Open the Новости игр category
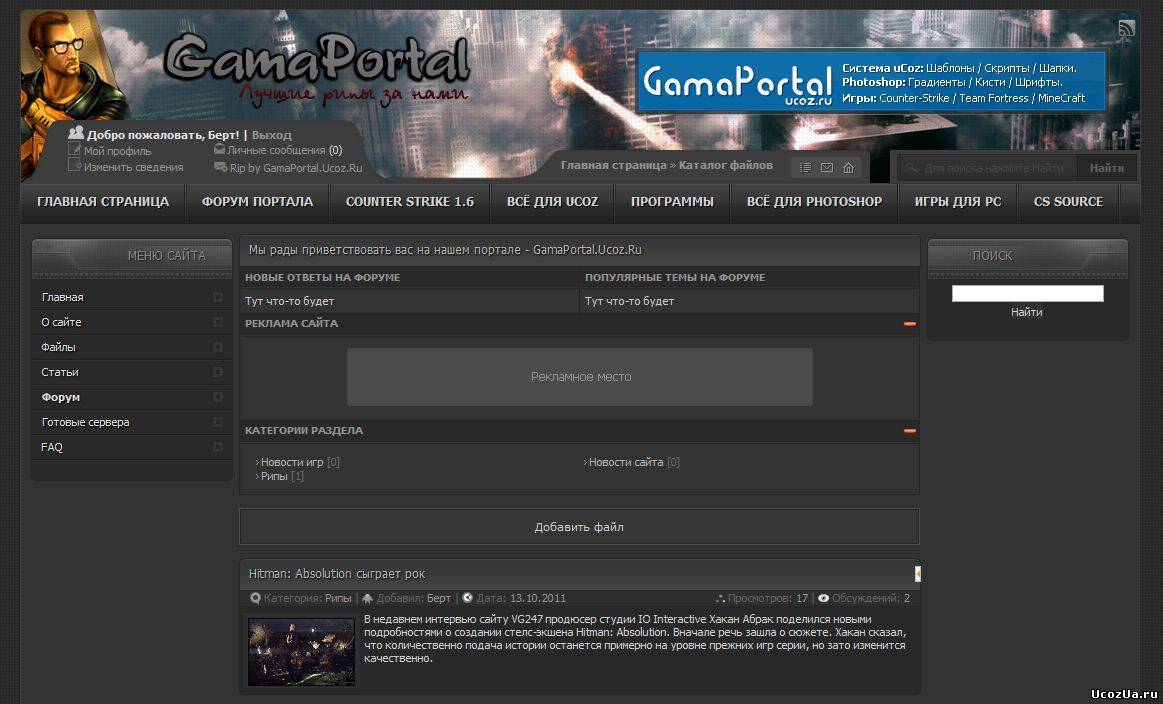This screenshot has height=704, width=1163. (x=292, y=462)
